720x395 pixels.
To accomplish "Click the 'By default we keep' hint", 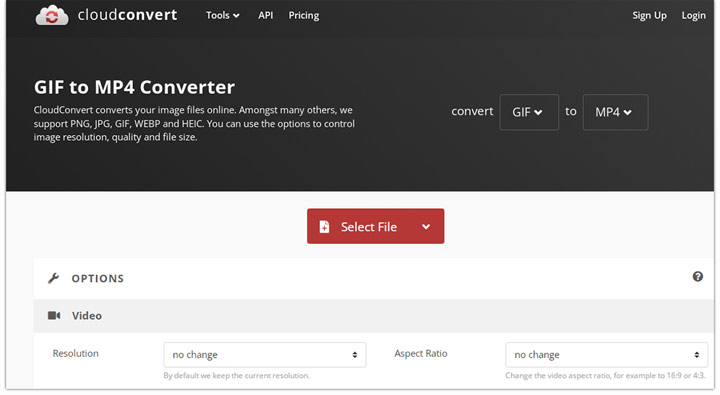I will pos(236,376).
